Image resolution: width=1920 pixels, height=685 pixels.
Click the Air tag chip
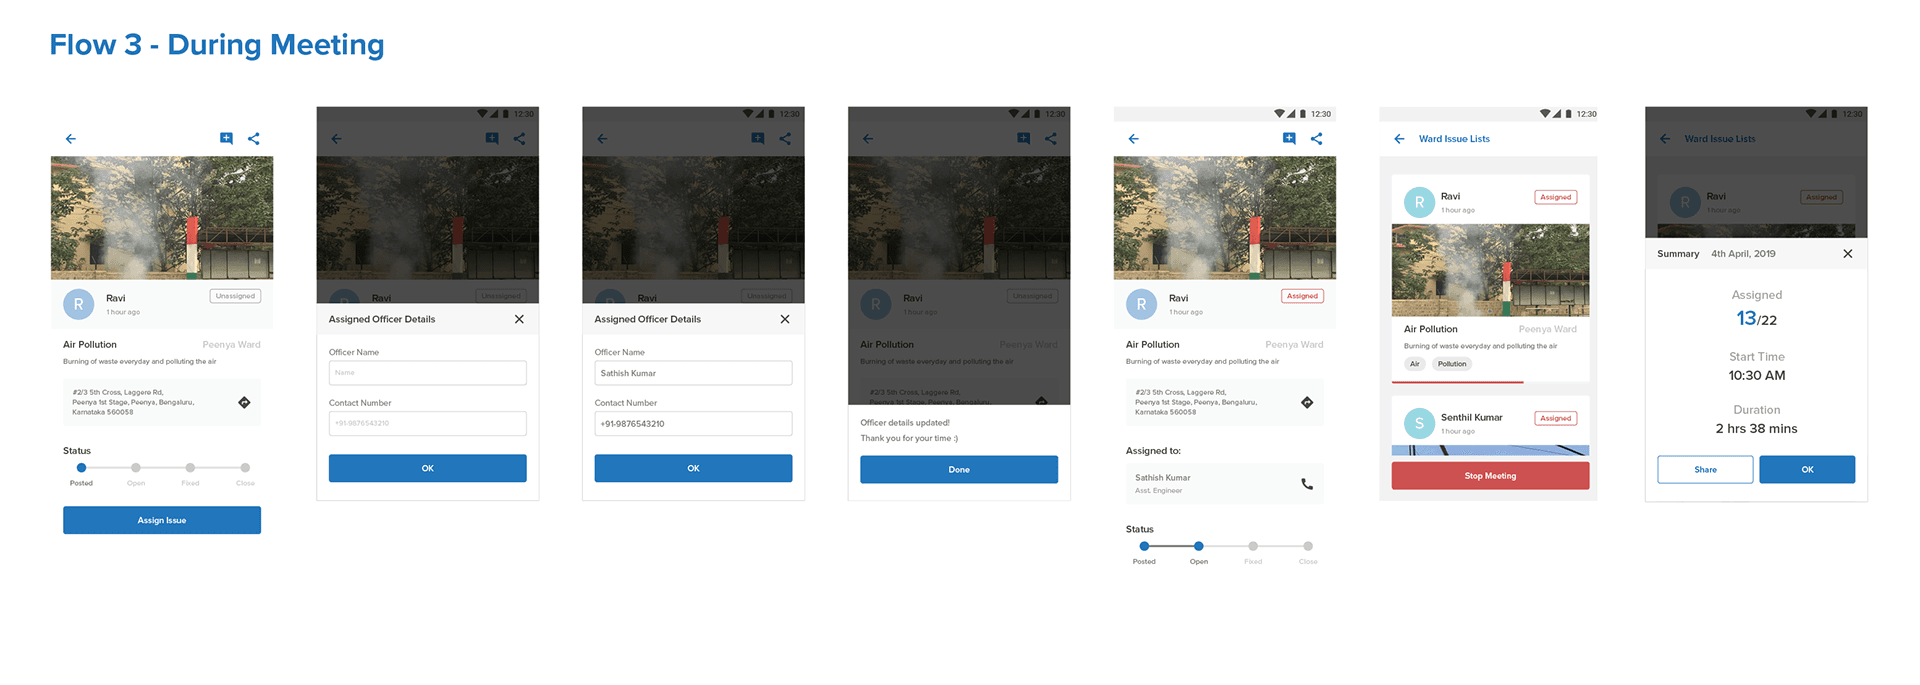click(1415, 364)
